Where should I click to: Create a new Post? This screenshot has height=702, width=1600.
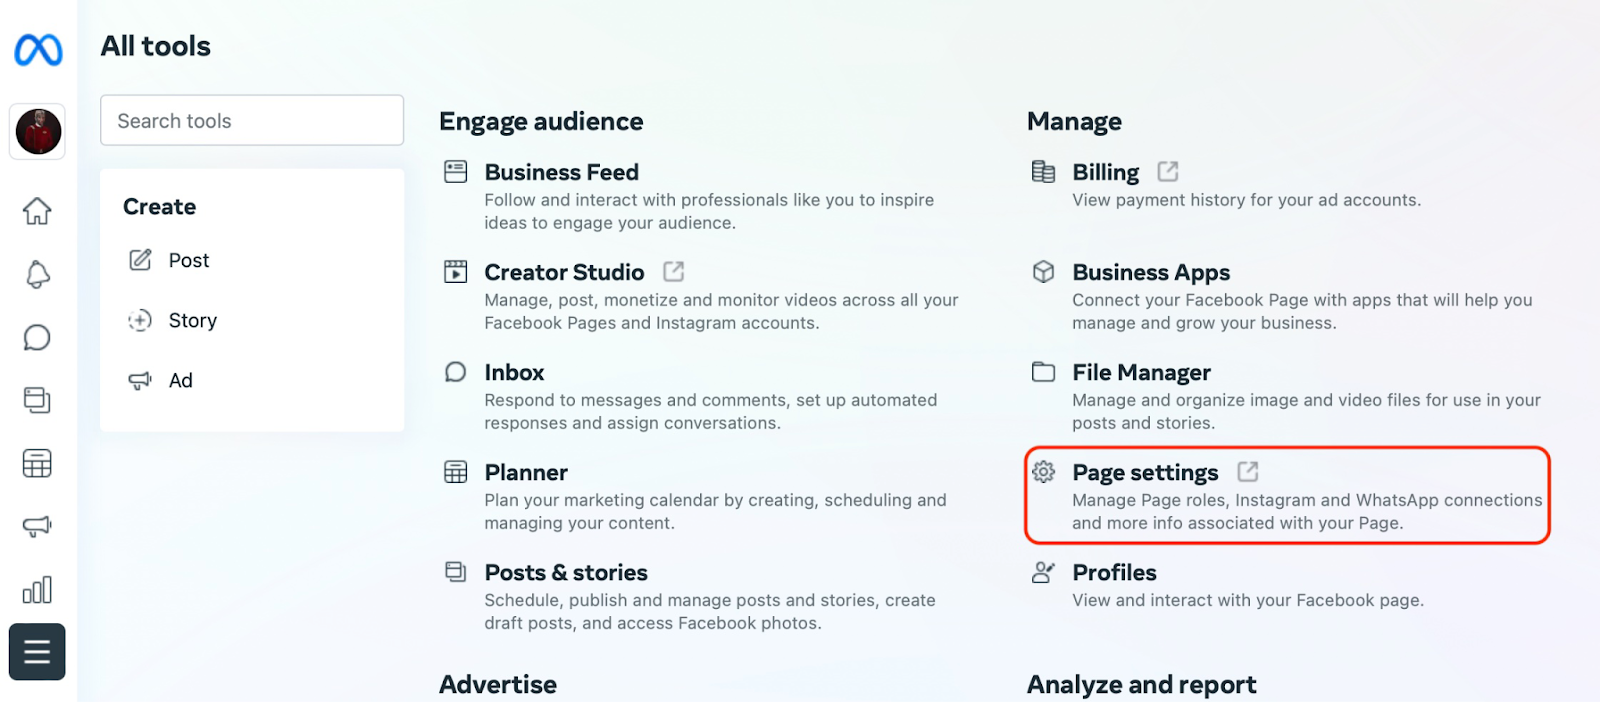pos(188,261)
